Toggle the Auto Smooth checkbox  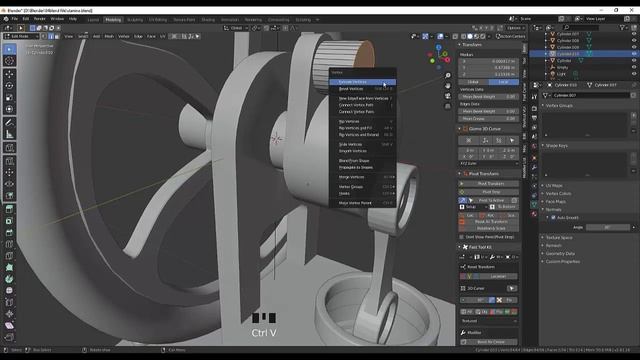553,218
